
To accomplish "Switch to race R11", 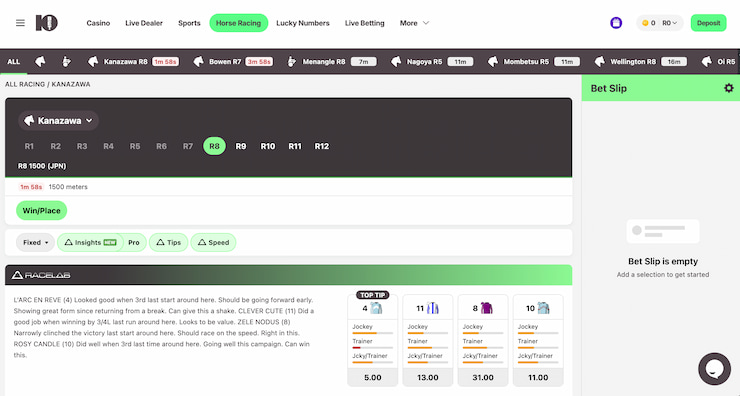I will [x=295, y=146].
